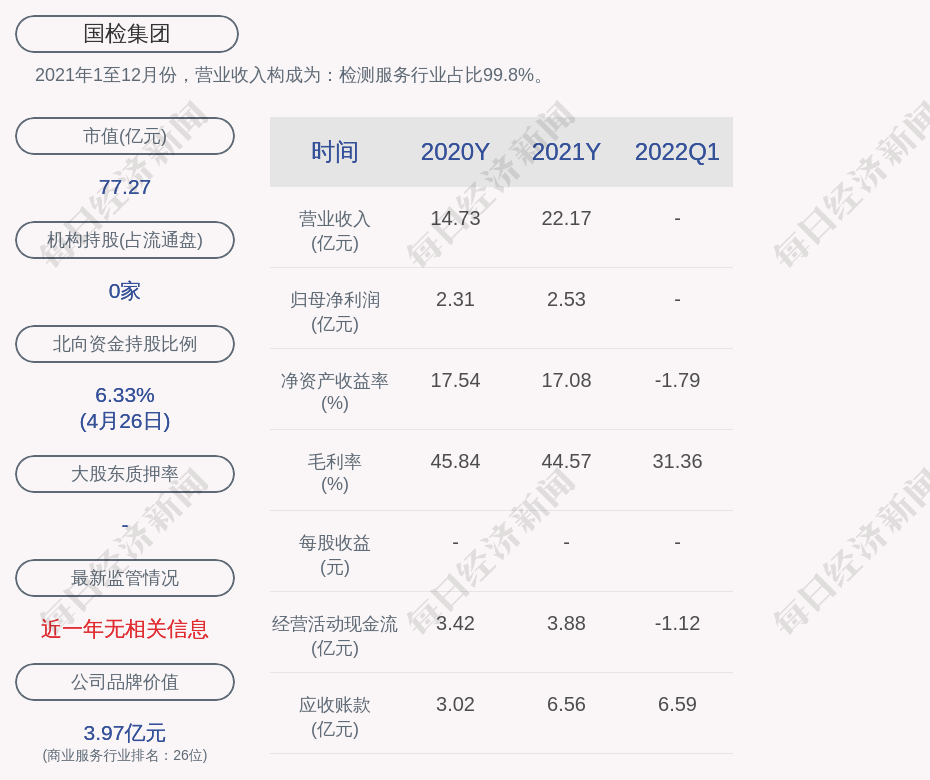The image size is (930, 780).
Task: Select the 2021Y revenue value 22.17
Action: point(566,218)
